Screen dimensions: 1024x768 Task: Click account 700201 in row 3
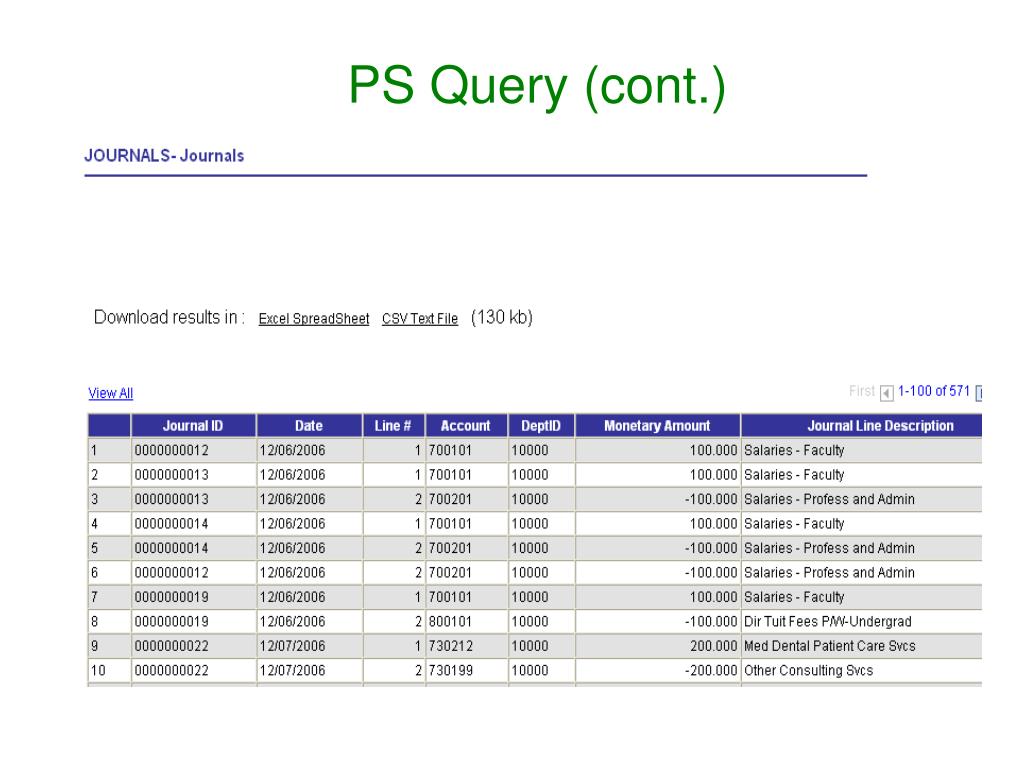click(450, 499)
